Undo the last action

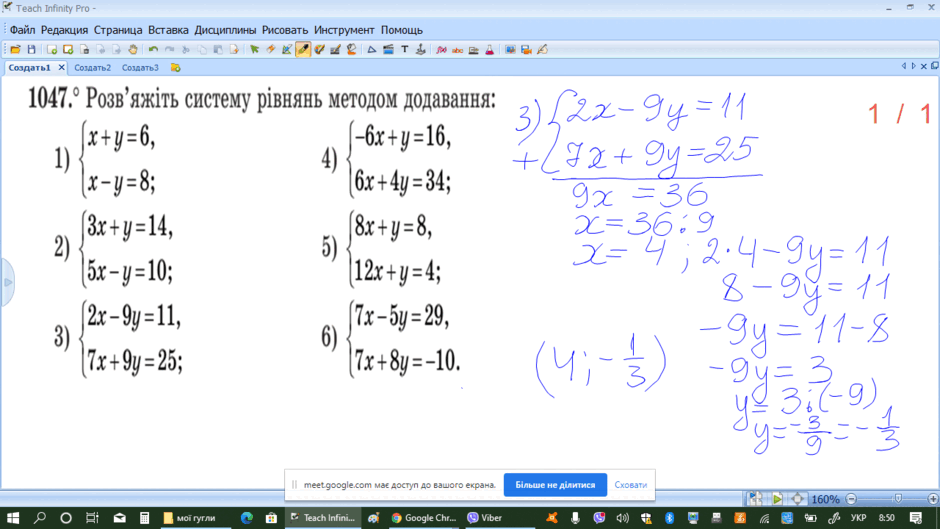click(153, 50)
